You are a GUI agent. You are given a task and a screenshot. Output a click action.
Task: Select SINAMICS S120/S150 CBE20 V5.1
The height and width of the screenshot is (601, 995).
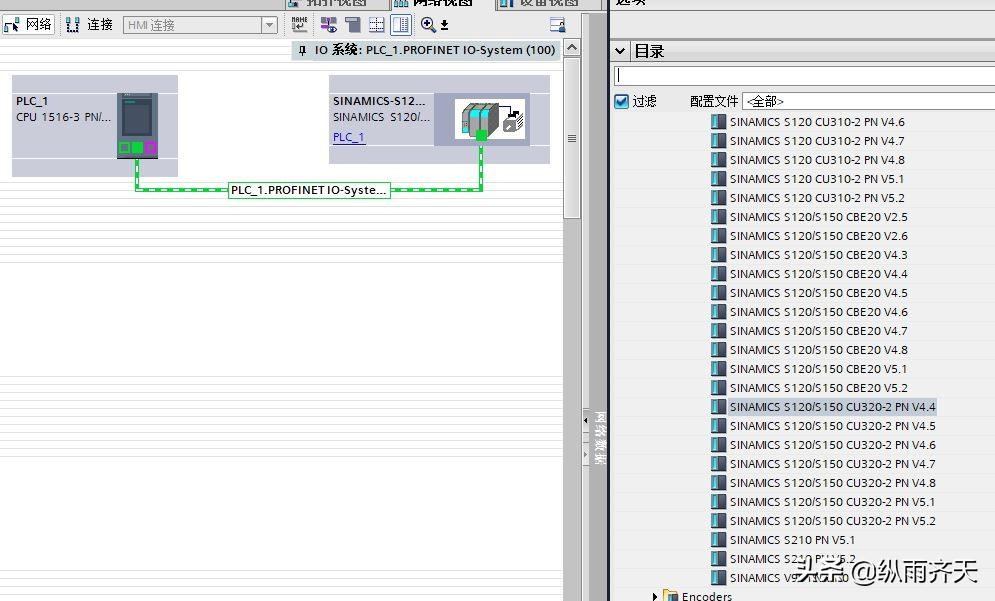819,369
